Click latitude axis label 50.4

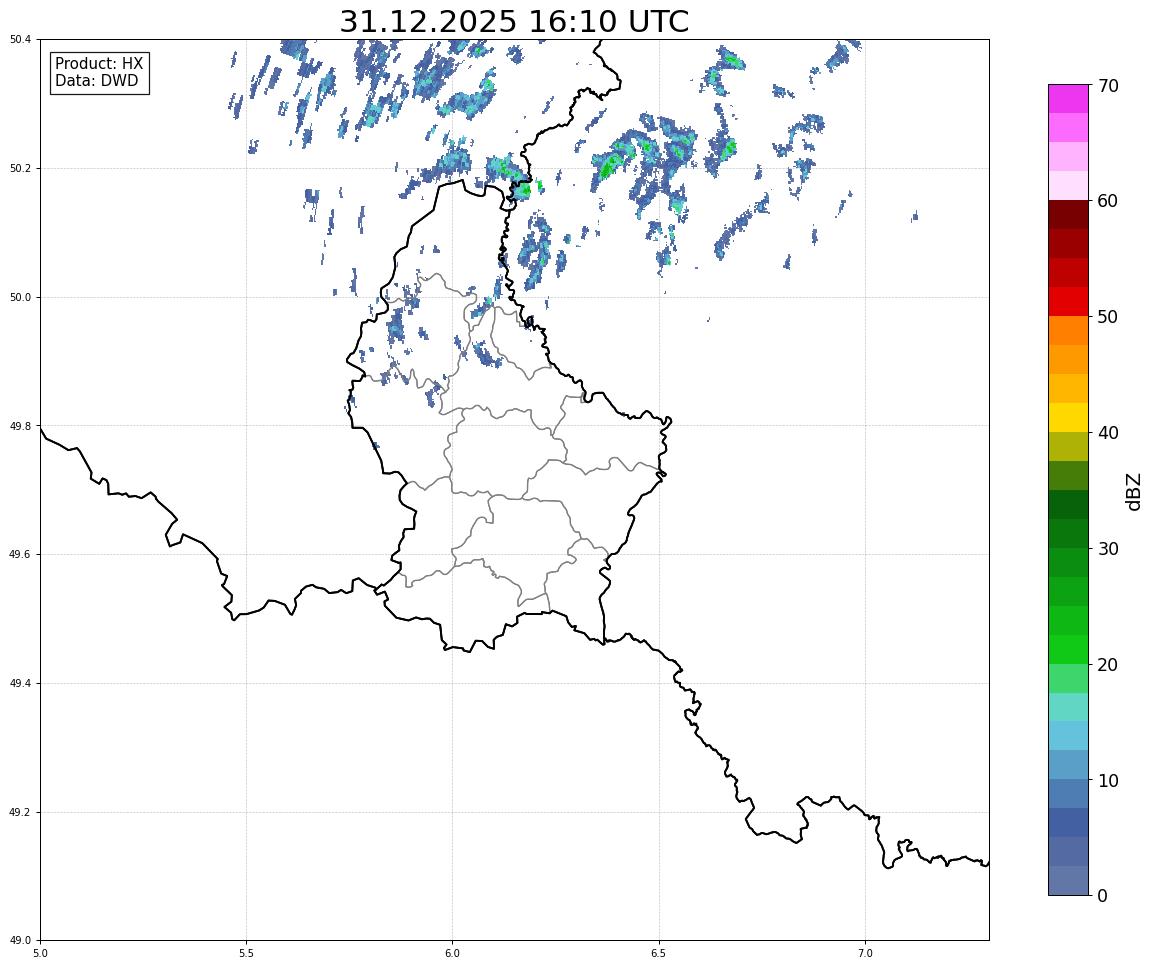(x=20, y=40)
